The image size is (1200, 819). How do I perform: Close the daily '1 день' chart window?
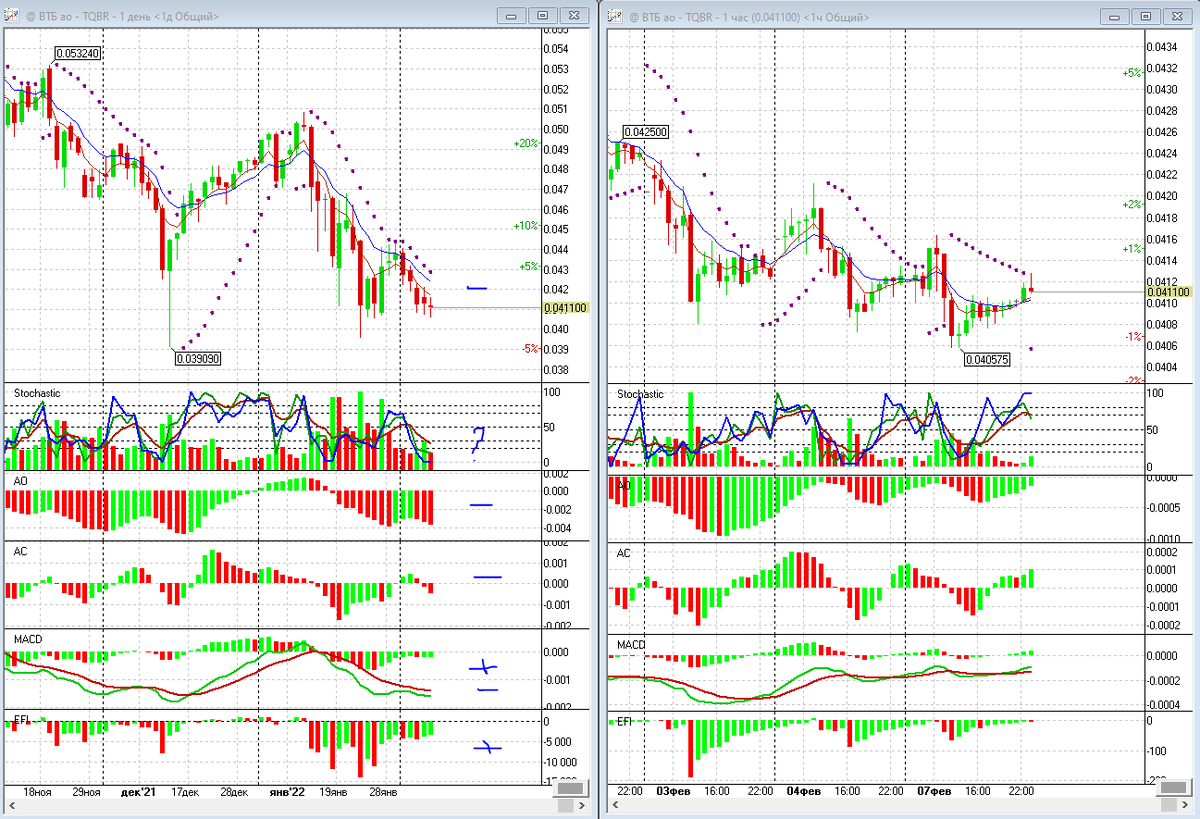tap(573, 16)
